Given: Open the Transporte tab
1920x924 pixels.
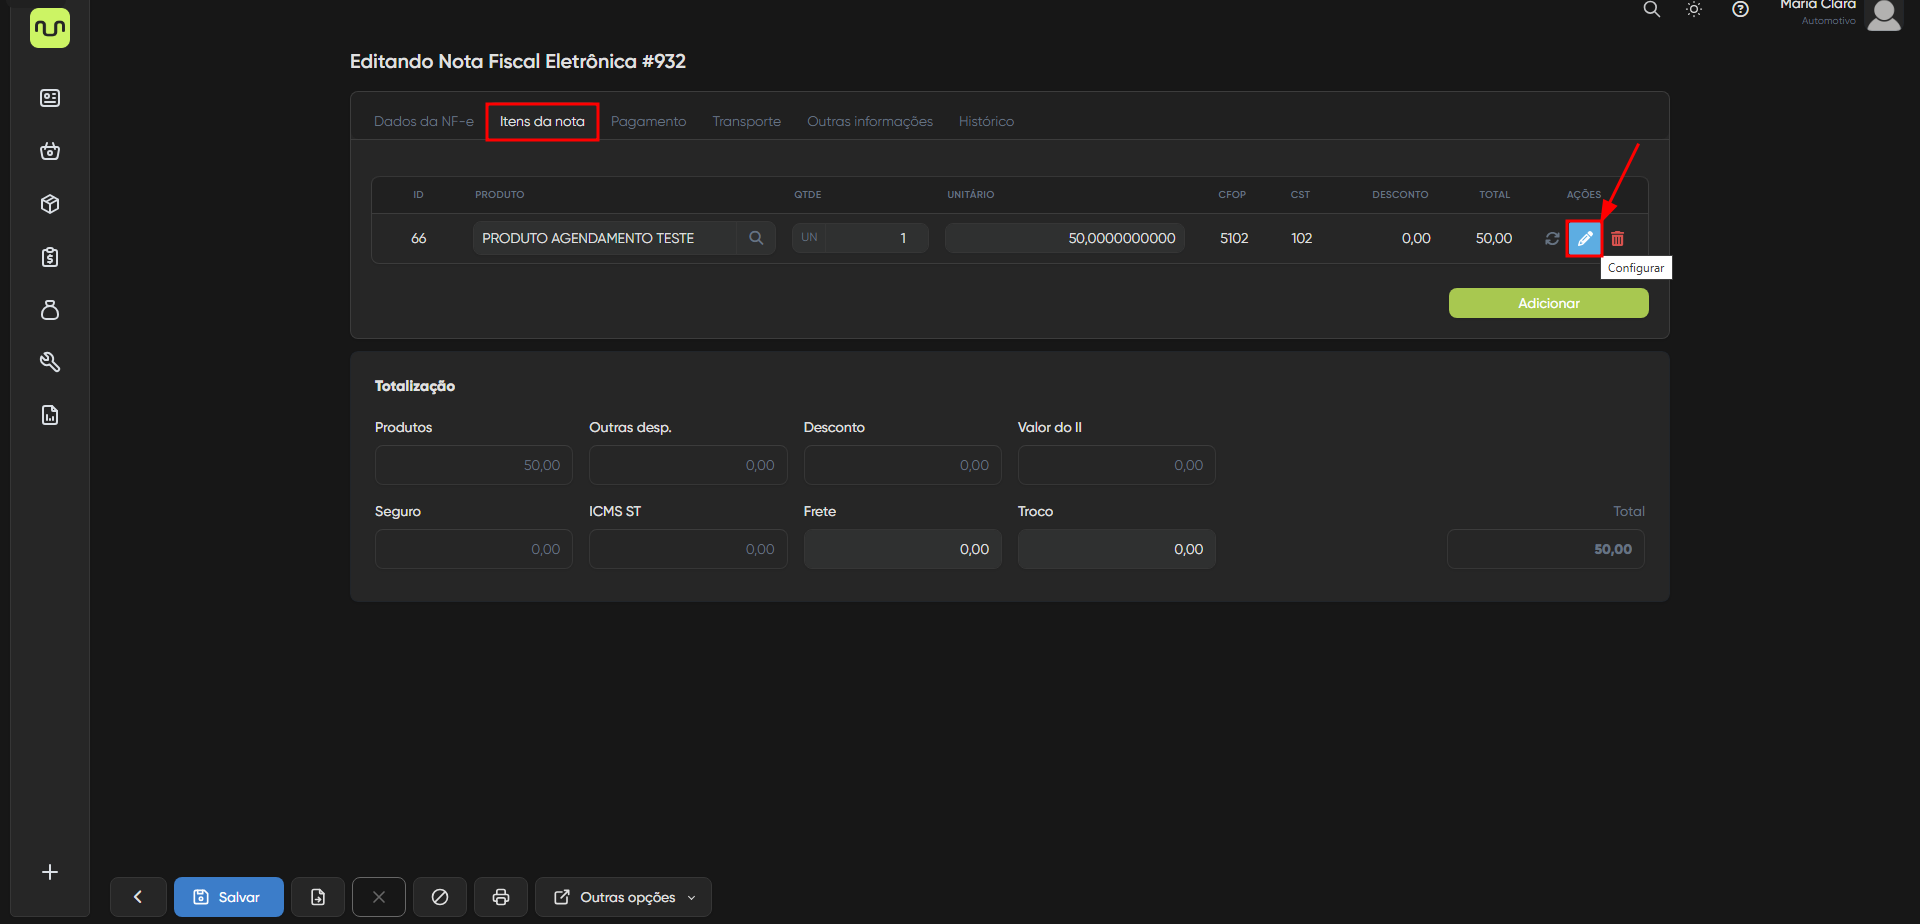Looking at the screenshot, I should tap(746, 121).
